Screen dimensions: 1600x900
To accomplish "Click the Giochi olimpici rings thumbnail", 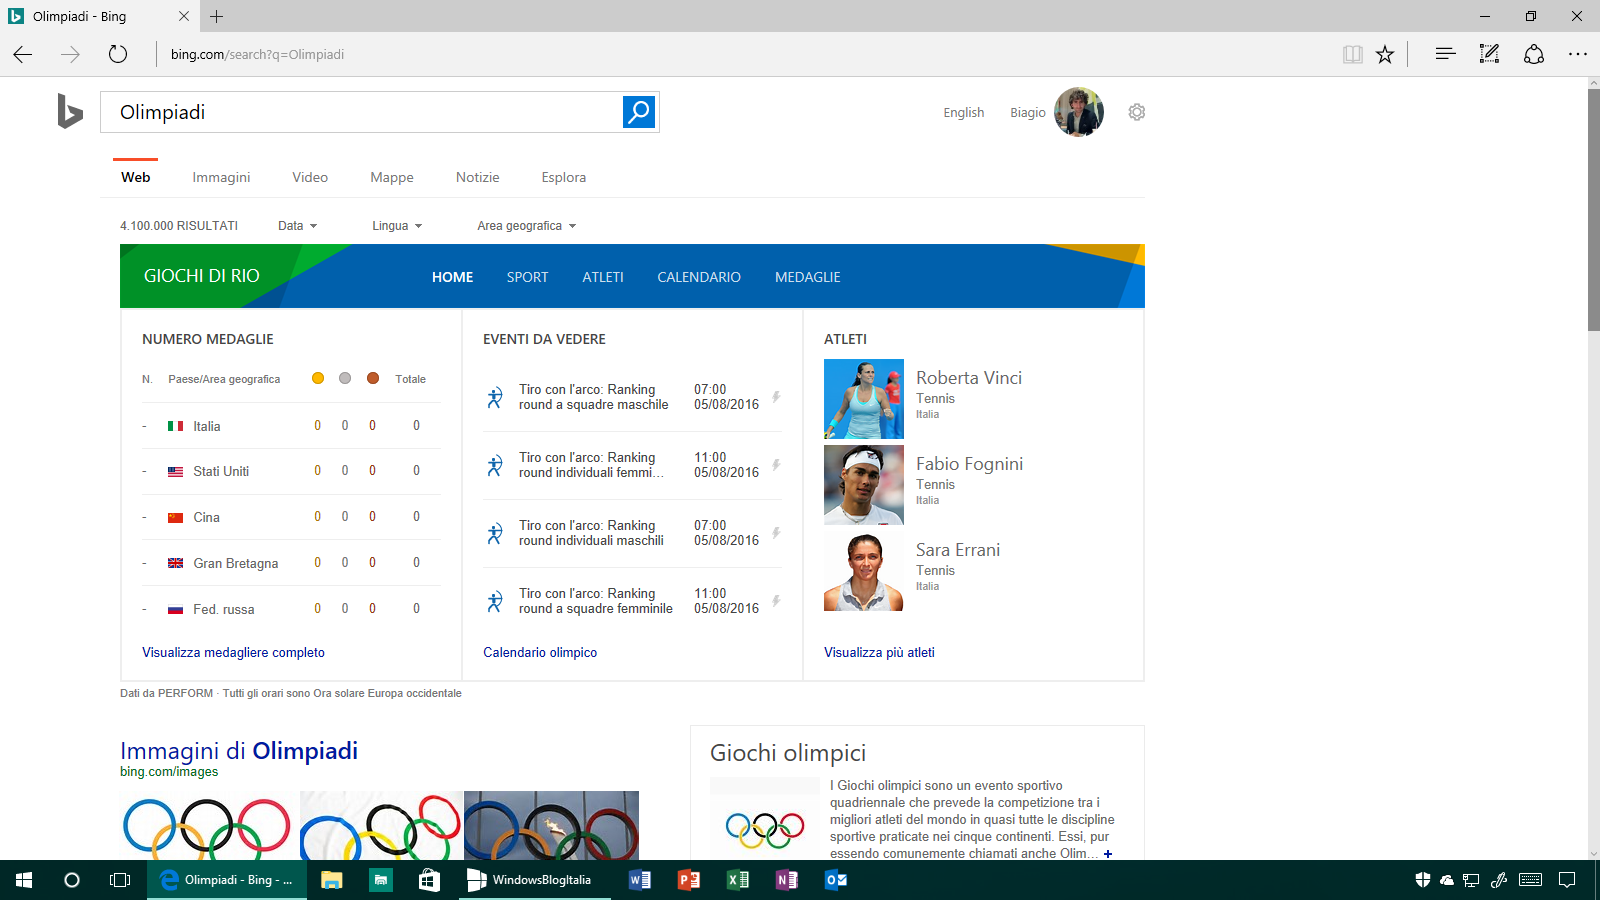I will [x=765, y=827].
